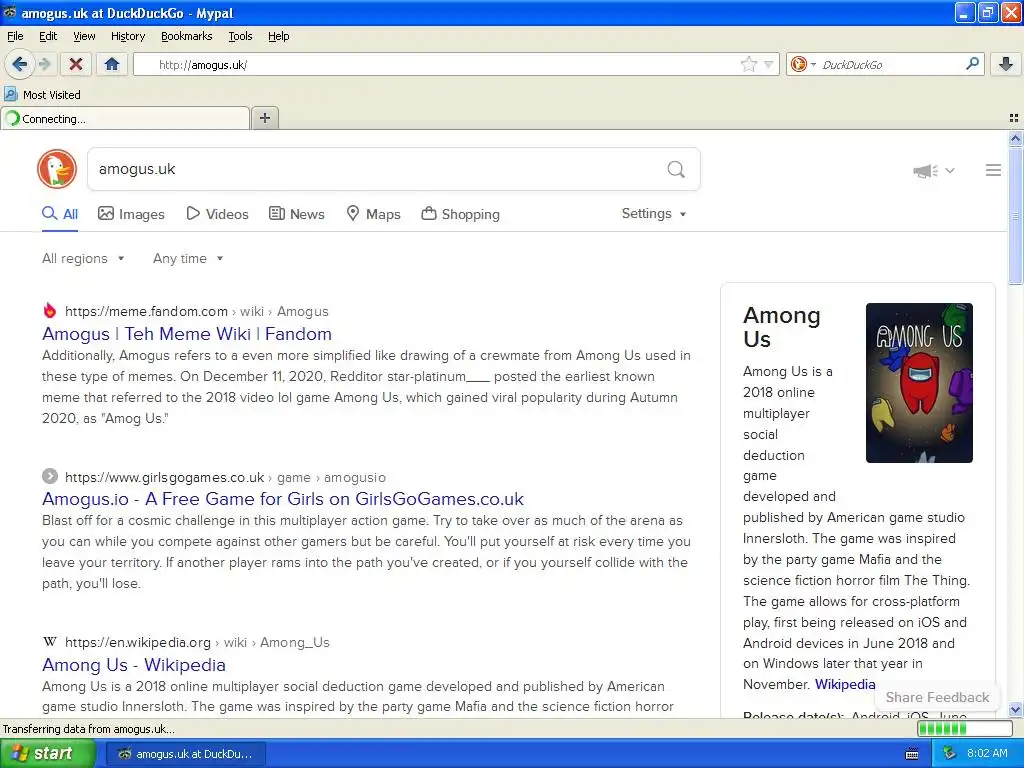
Task: Go back with the Back arrow button
Action: [20, 64]
